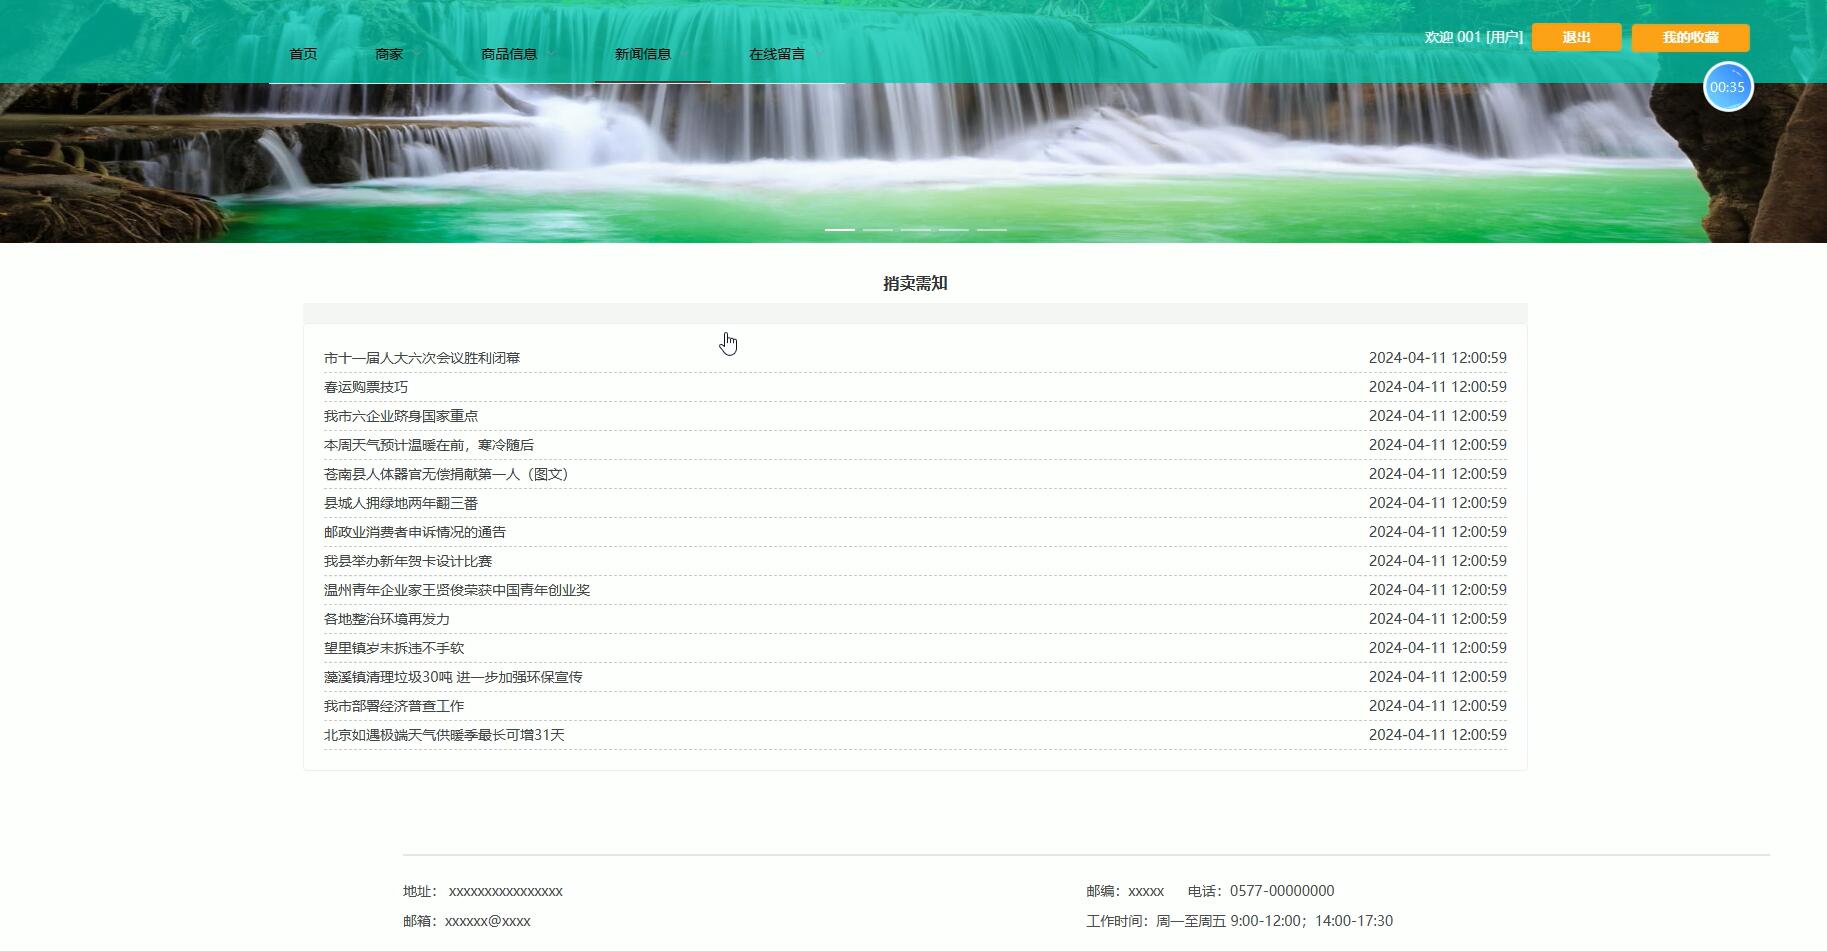Screen dimensions: 1827x952
Task: Select the first carousel indicator dot
Action: point(840,229)
